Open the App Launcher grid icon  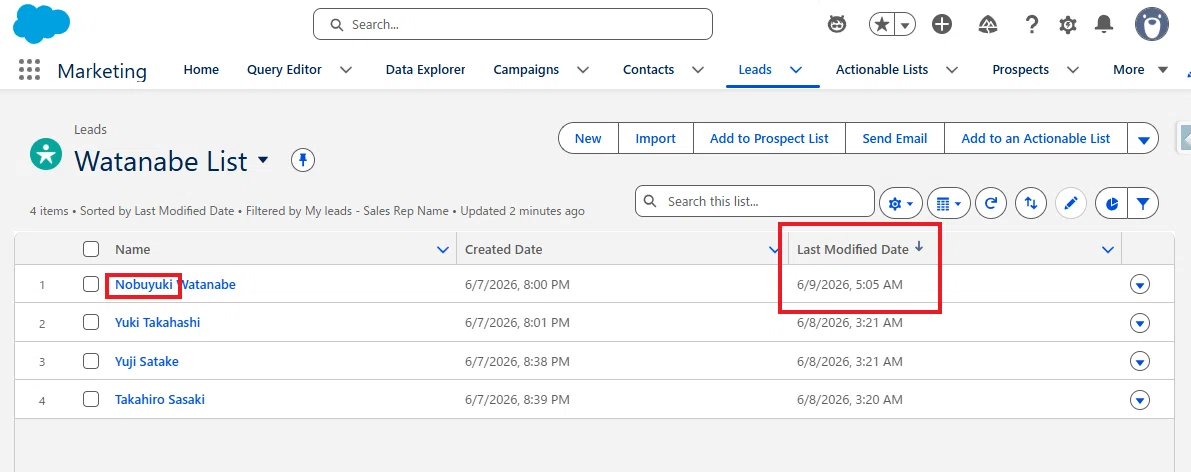pos(29,69)
